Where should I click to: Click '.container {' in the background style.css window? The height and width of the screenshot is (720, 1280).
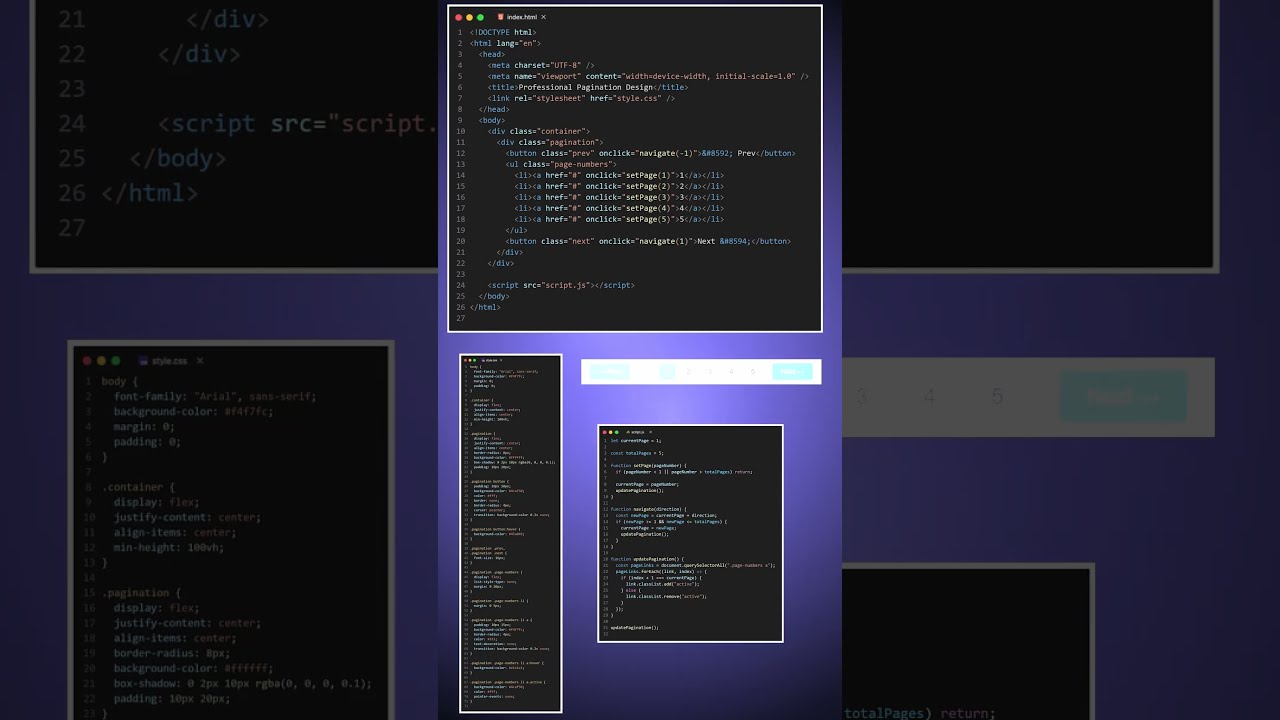tap(137, 487)
